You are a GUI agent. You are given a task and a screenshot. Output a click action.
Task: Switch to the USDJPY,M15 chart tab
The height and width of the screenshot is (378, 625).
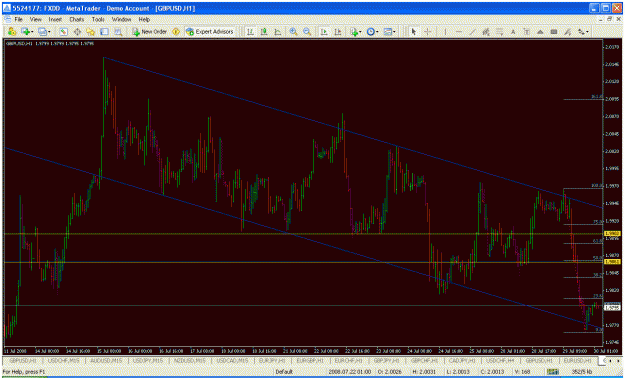(x=148, y=360)
